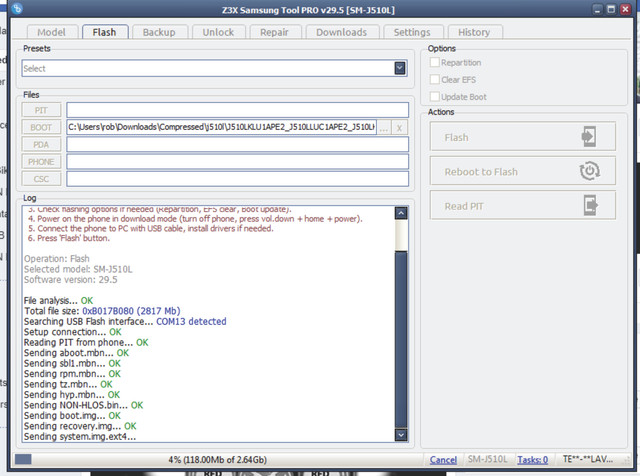Browse for BOOT file with ellipsis button
The height and width of the screenshot is (476, 640).
pyautogui.click(x=384, y=128)
